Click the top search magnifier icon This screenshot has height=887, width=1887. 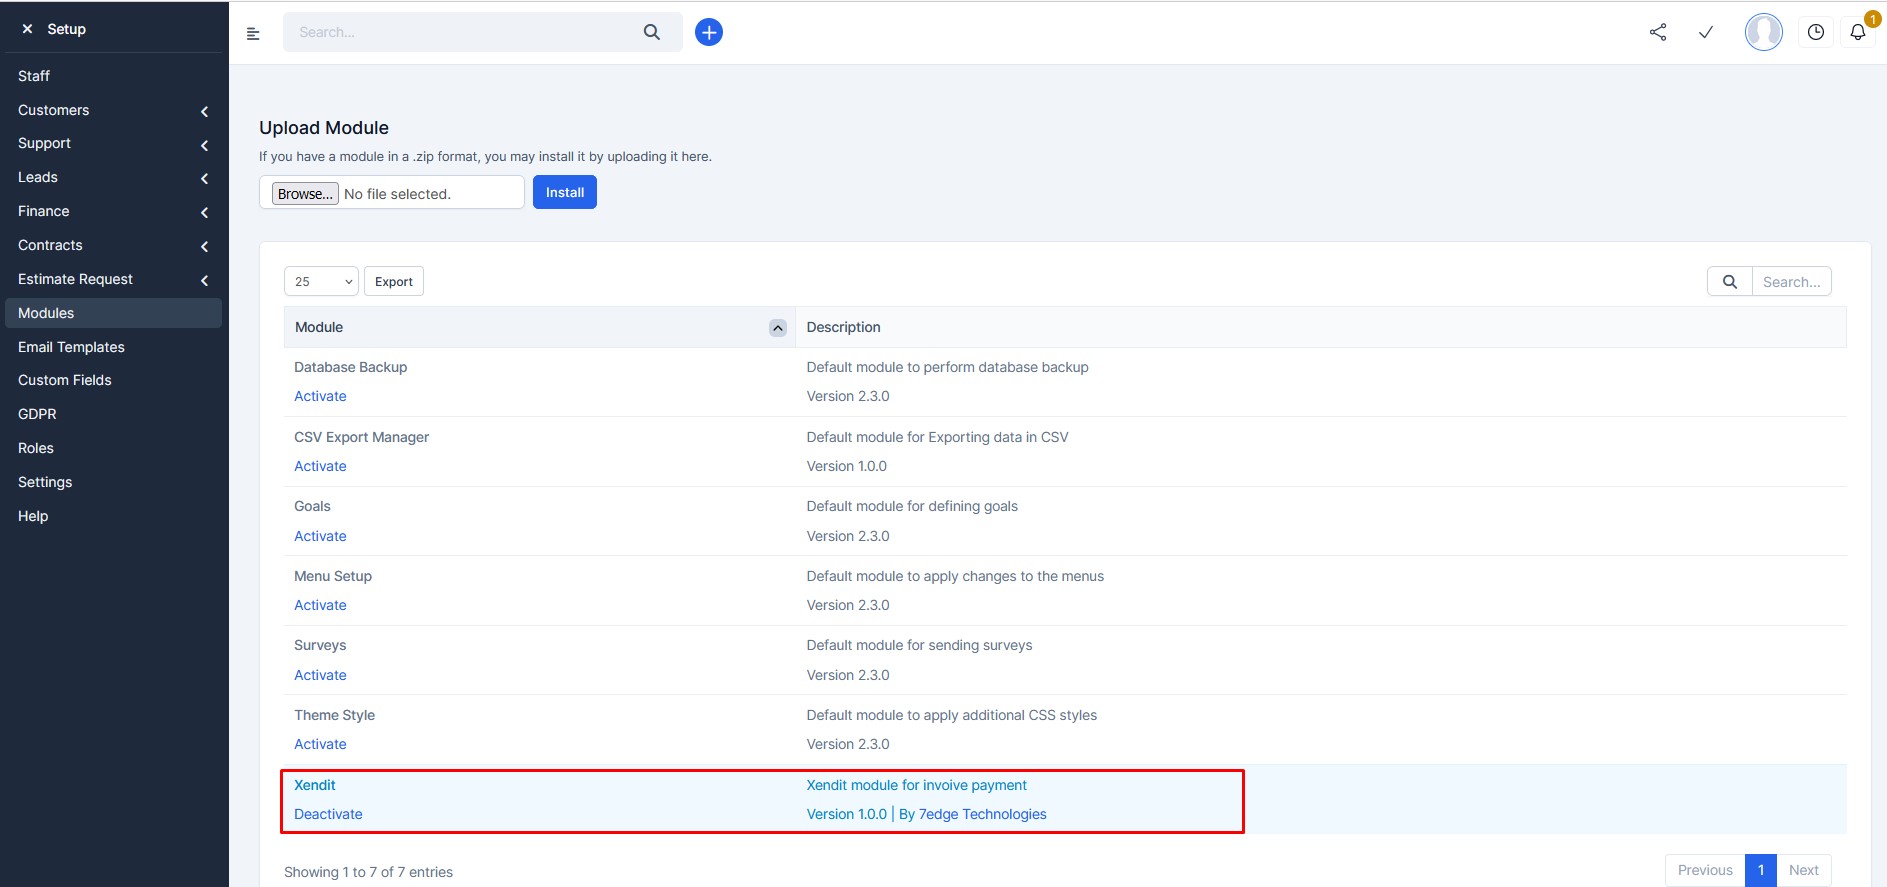click(652, 32)
